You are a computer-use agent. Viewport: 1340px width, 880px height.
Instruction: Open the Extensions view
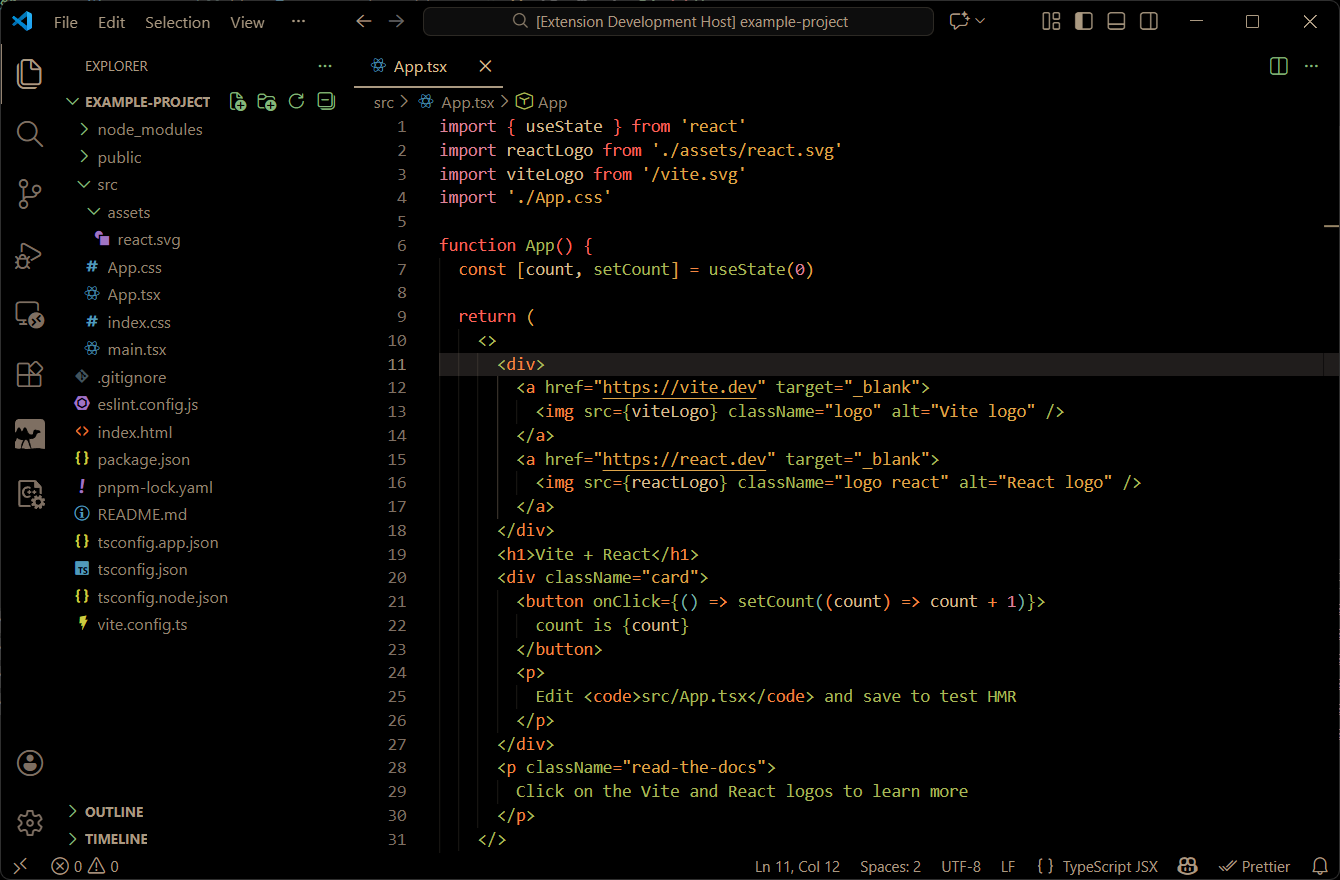(x=30, y=374)
